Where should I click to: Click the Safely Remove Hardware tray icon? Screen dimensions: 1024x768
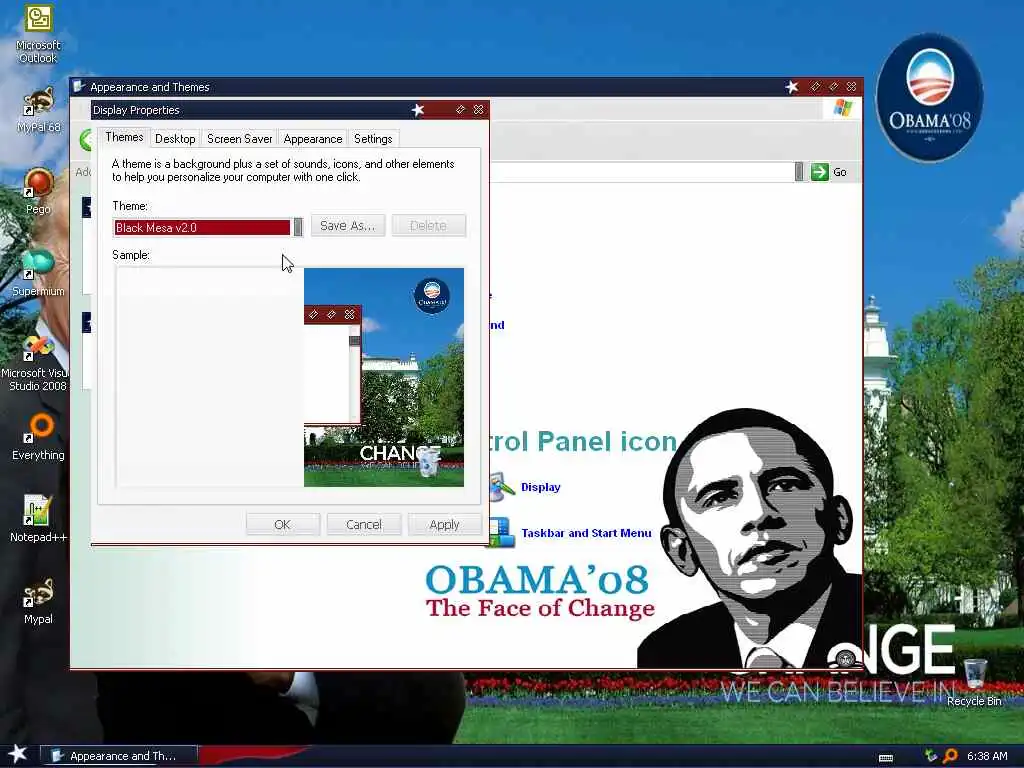[x=931, y=756]
